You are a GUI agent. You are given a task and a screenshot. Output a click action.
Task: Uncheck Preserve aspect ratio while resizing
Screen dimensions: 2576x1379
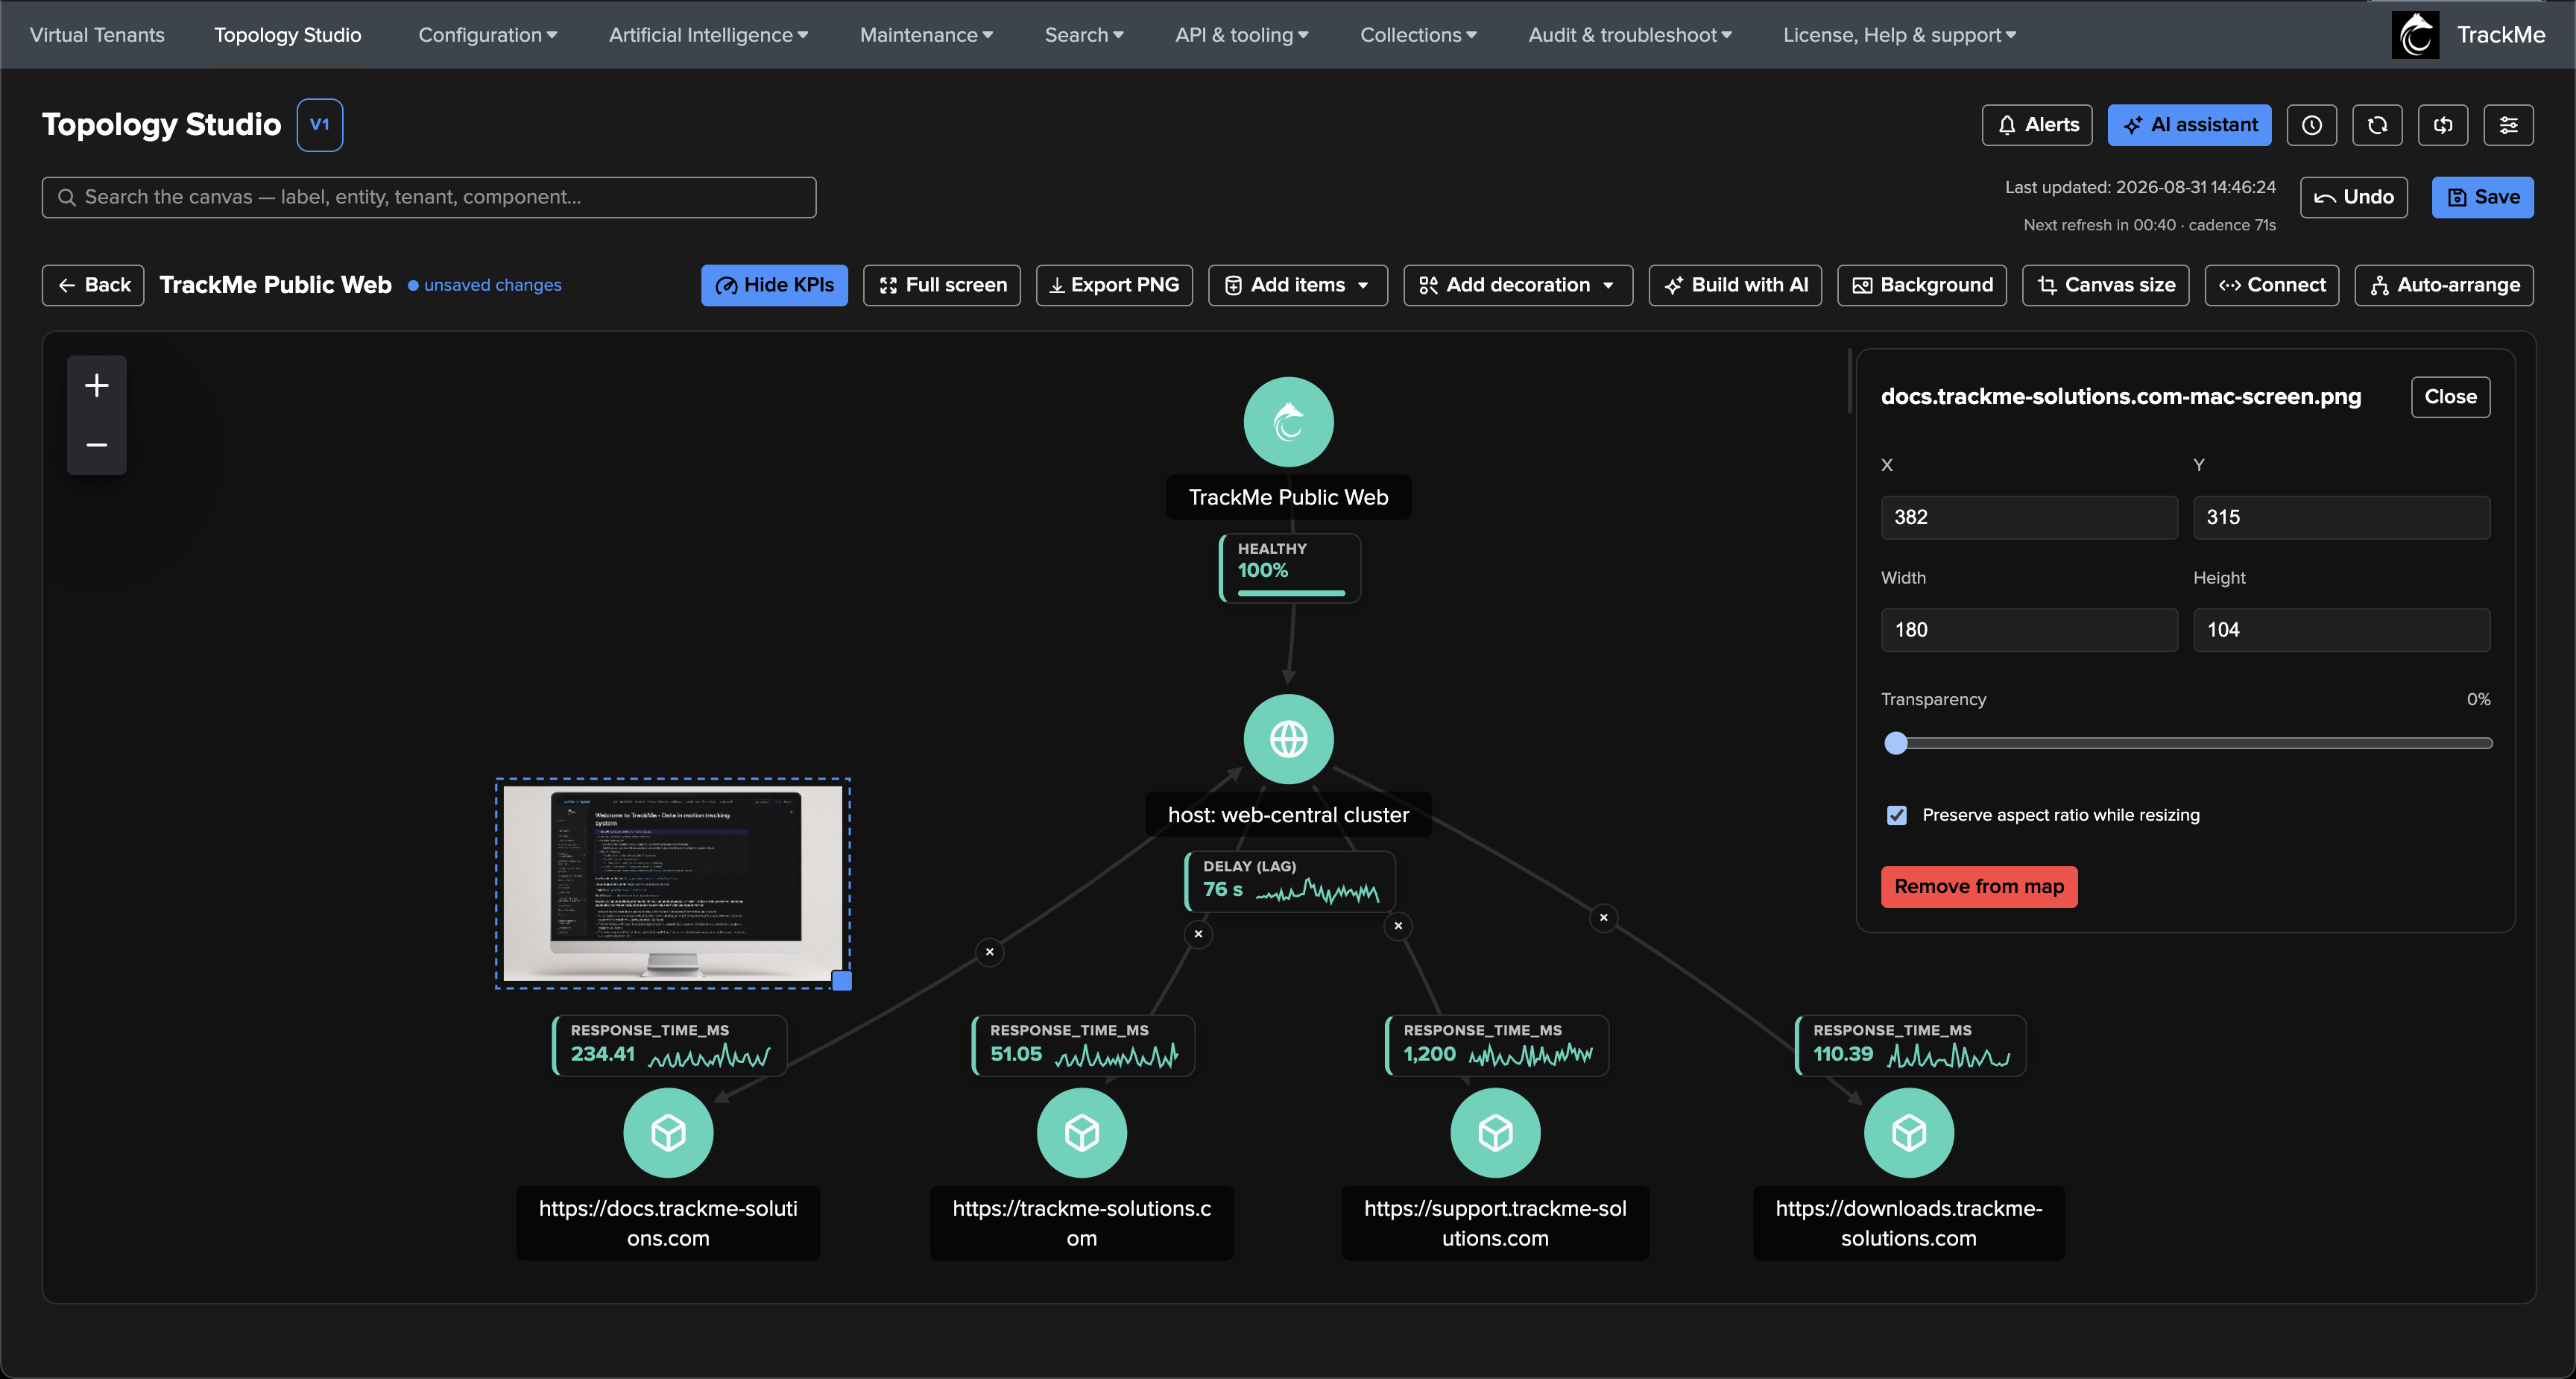(x=1896, y=815)
